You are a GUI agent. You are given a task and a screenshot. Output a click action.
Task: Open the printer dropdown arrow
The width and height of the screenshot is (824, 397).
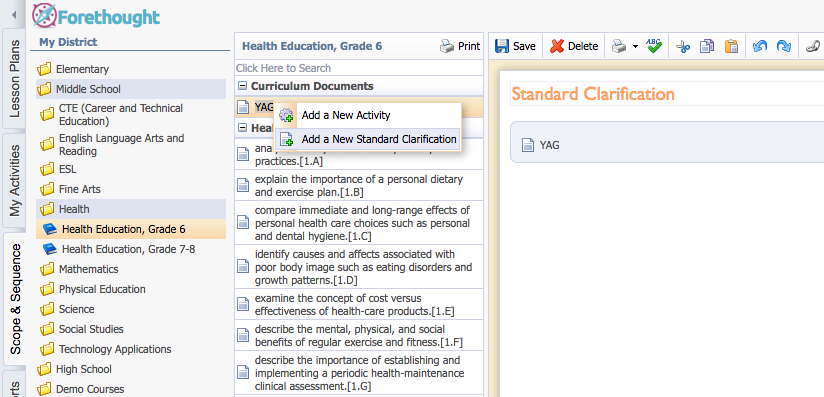point(635,47)
